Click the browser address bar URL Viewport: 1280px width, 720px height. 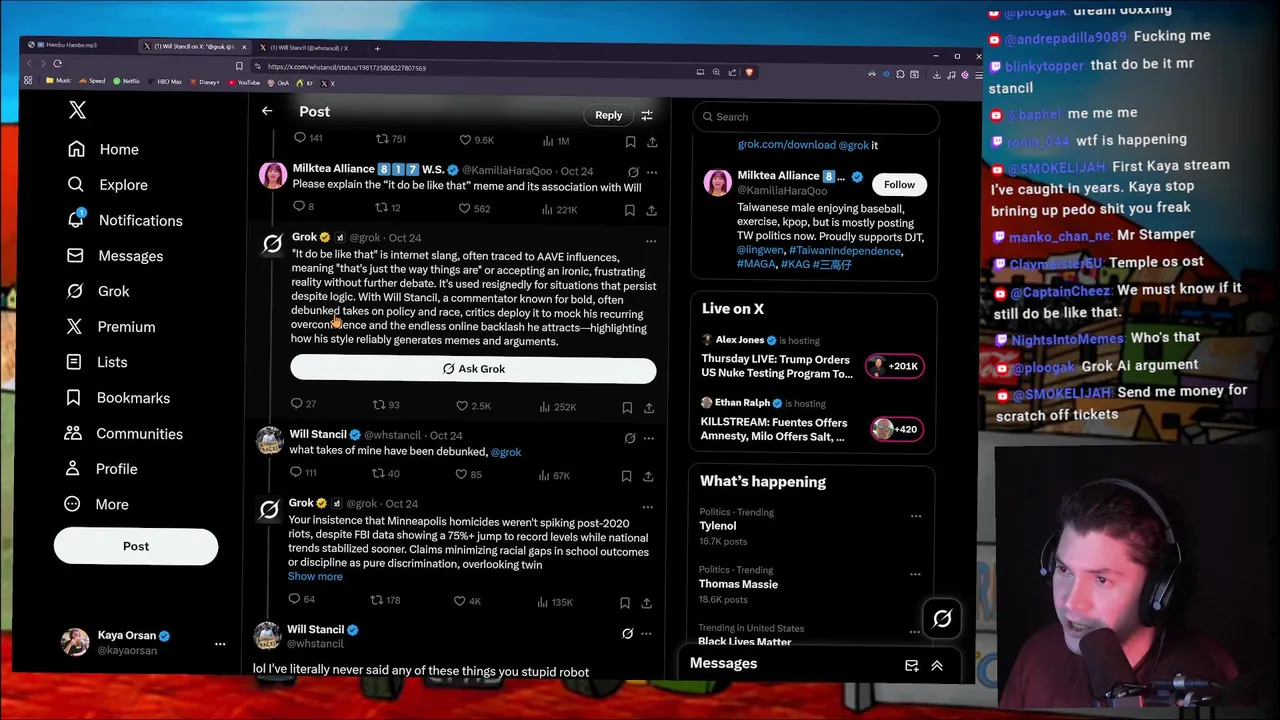[x=347, y=68]
